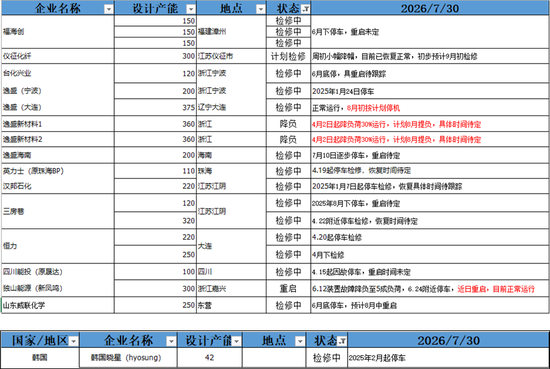Select the 重启 status cell for 独山能源
The image size is (550, 369).
pos(288,289)
